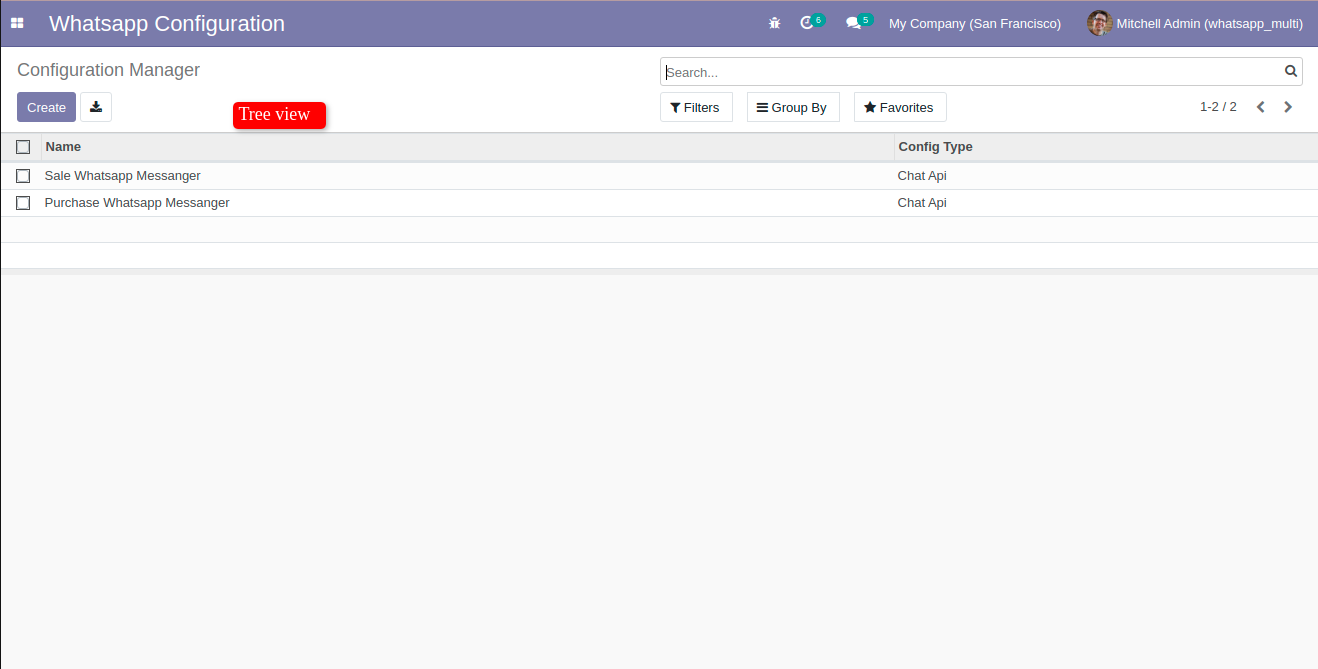Viewport: 1318px width, 669px height.
Task: Check the Sale Whatsapp Messanger row checkbox
Action: click(23, 176)
